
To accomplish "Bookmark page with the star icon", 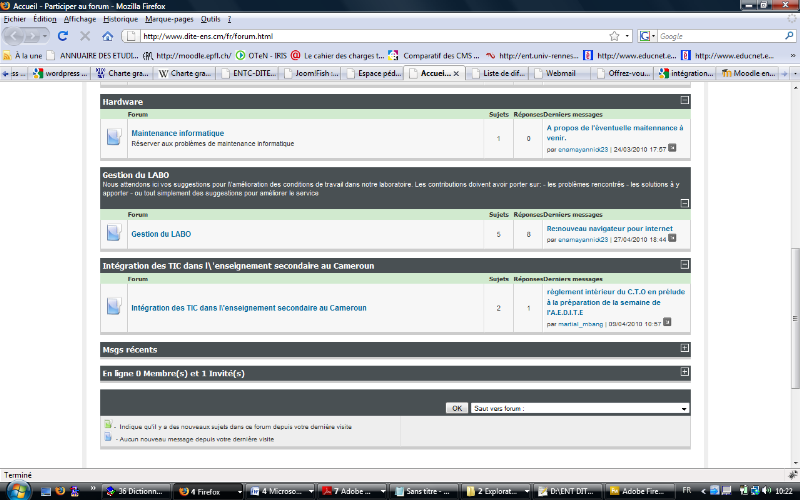I will point(614,36).
